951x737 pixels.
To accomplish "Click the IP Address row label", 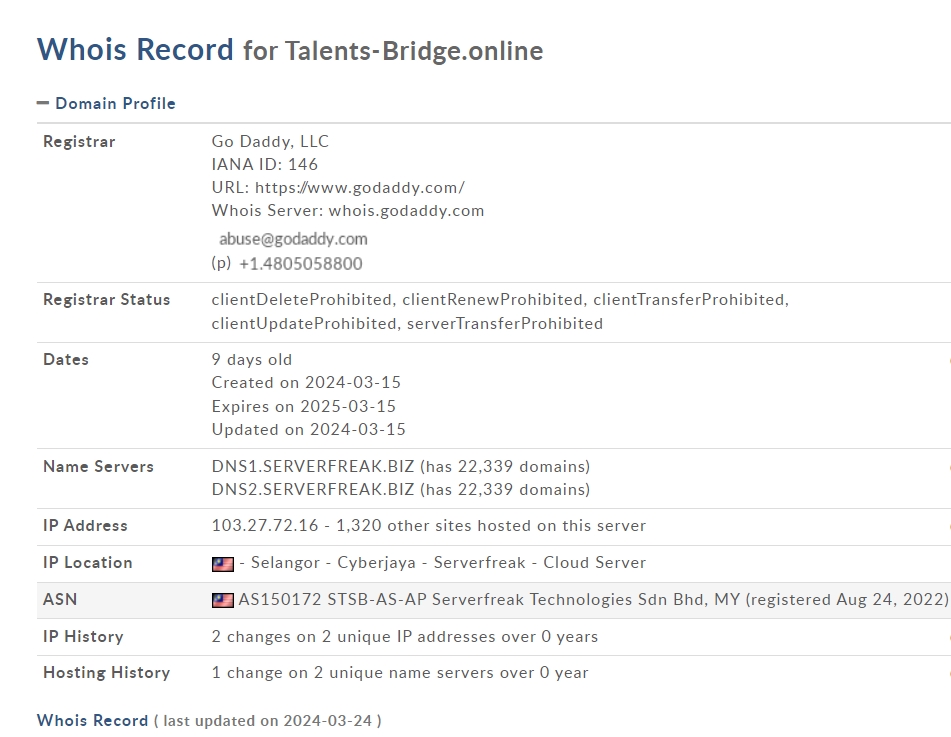I will point(86,526).
